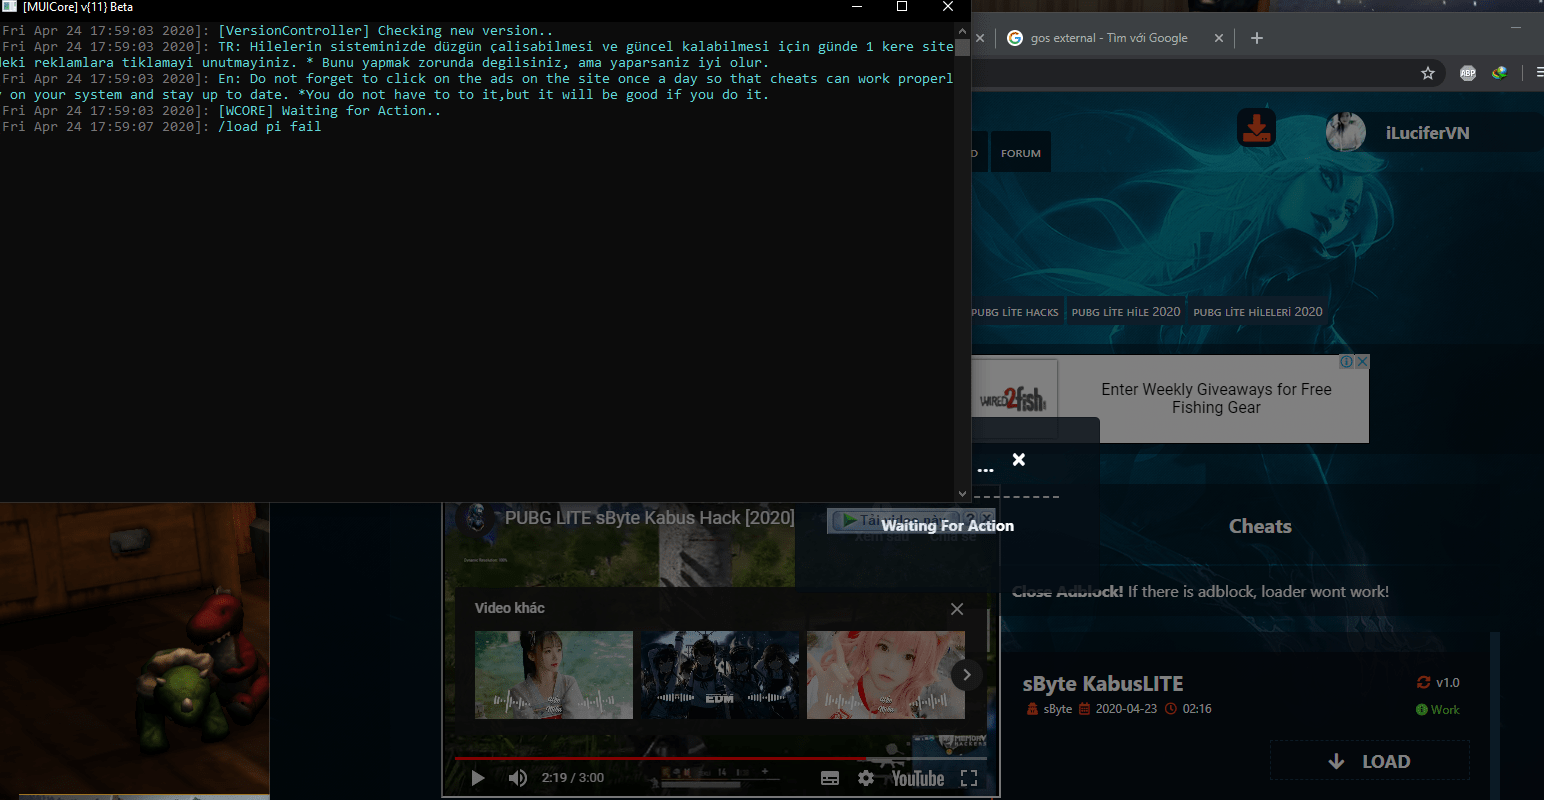This screenshot has width=1544, height=800.
Task: Toggle subtitles on the YouTube player
Action: (x=830, y=778)
